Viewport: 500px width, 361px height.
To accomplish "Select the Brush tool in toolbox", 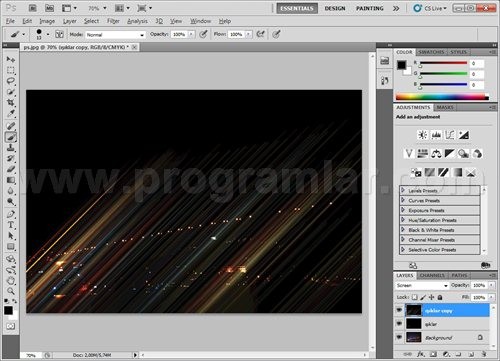I will [x=11, y=137].
